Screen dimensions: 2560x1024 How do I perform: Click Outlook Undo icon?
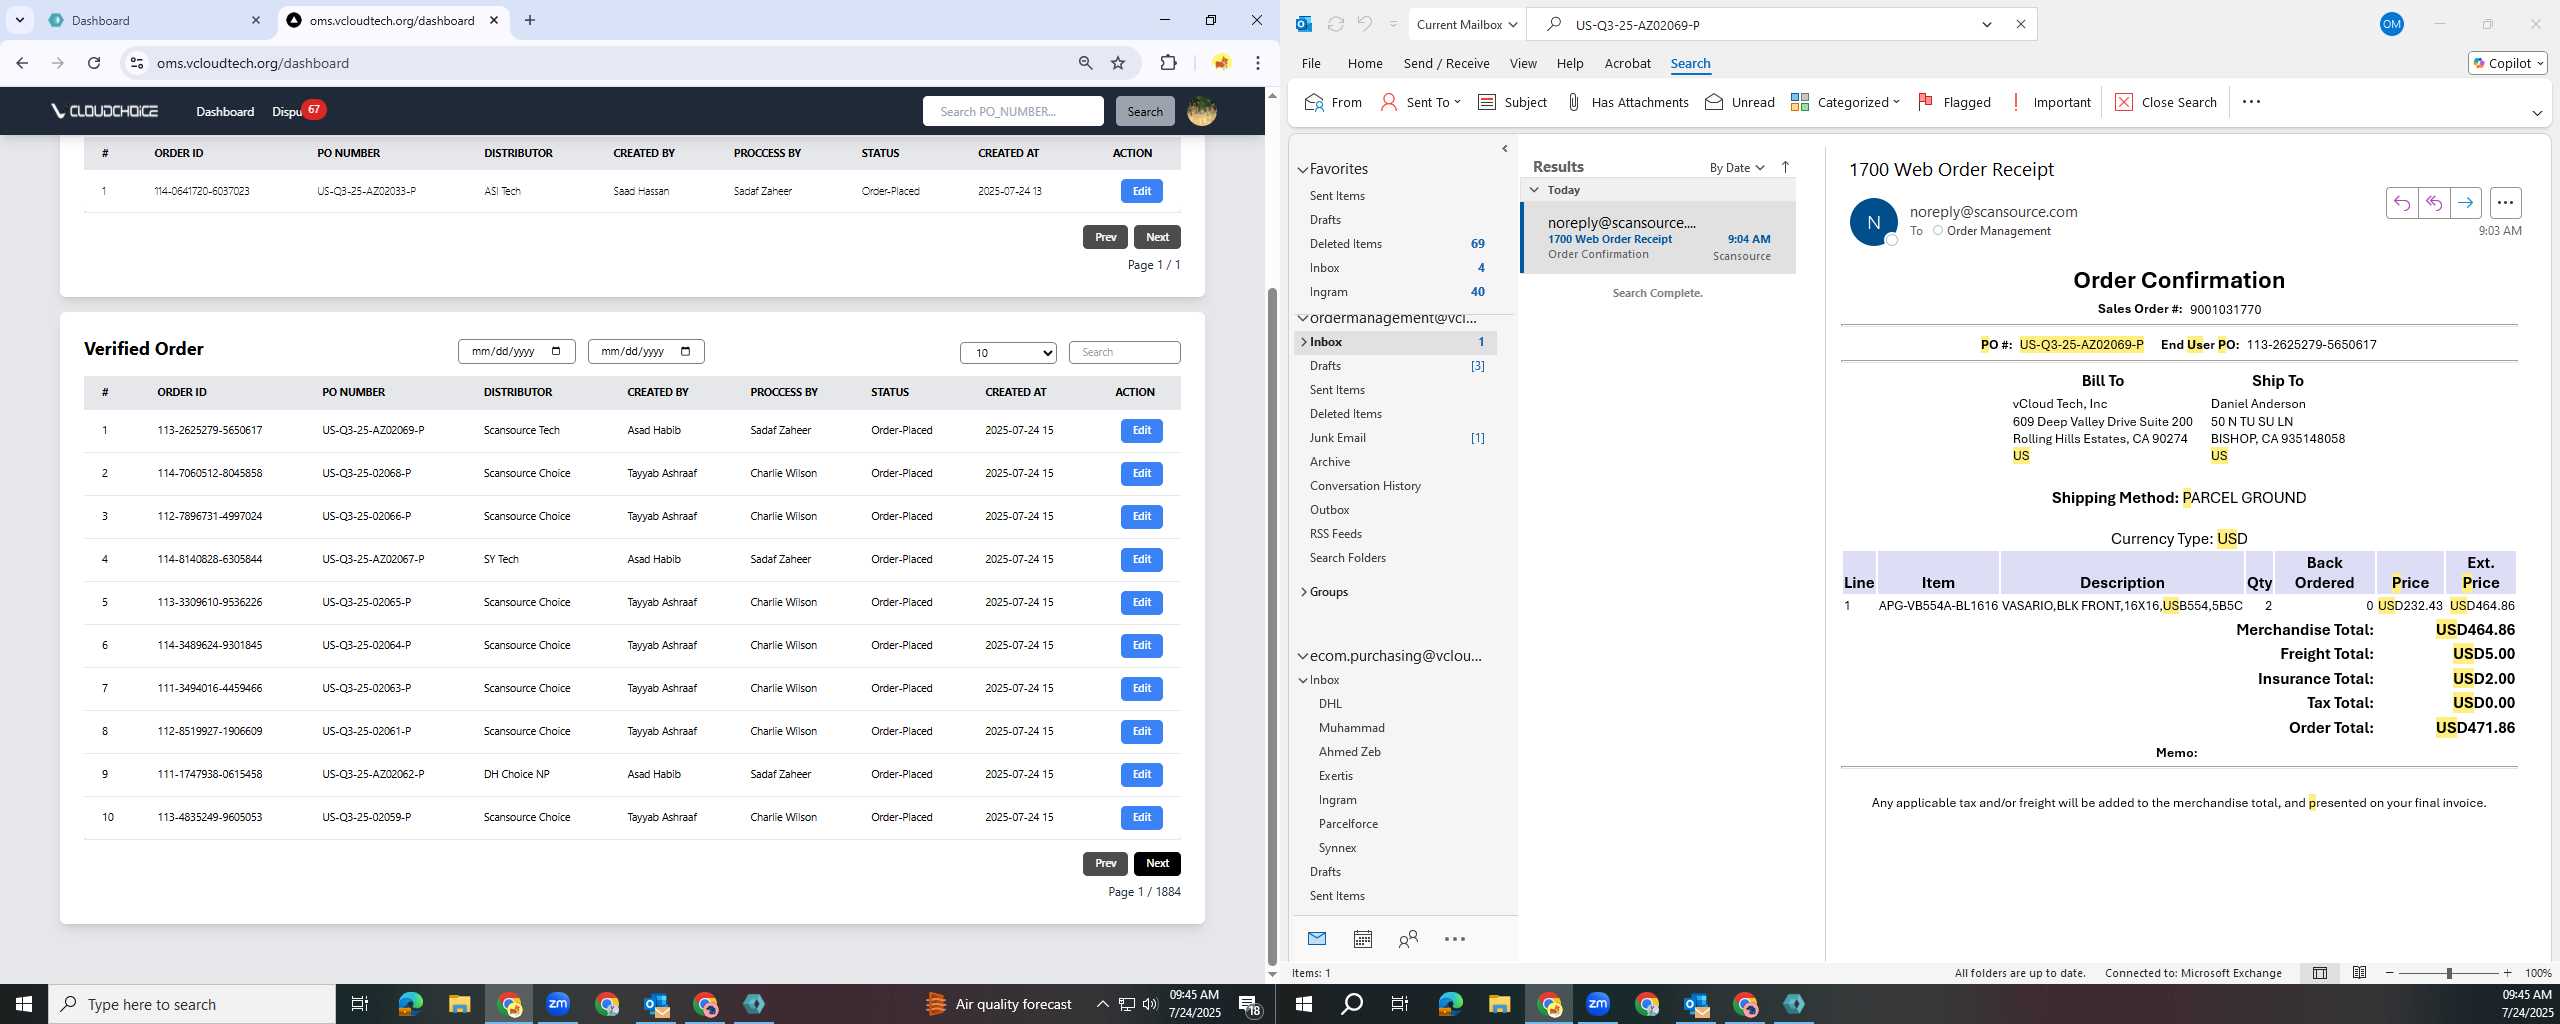pyautogui.click(x=1364, y=24)
